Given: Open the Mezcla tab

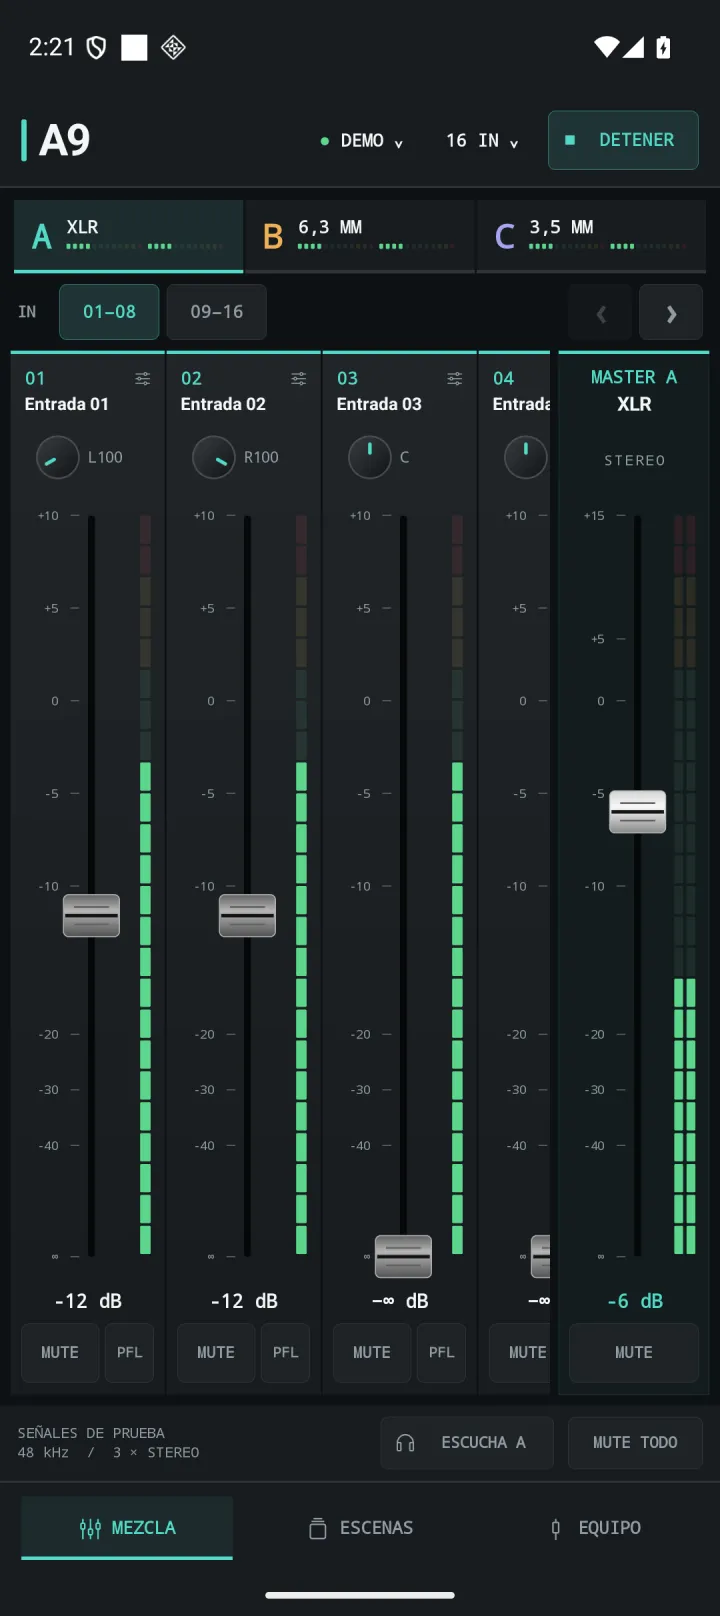Looking at the screenshot, I should point(127,1528).
